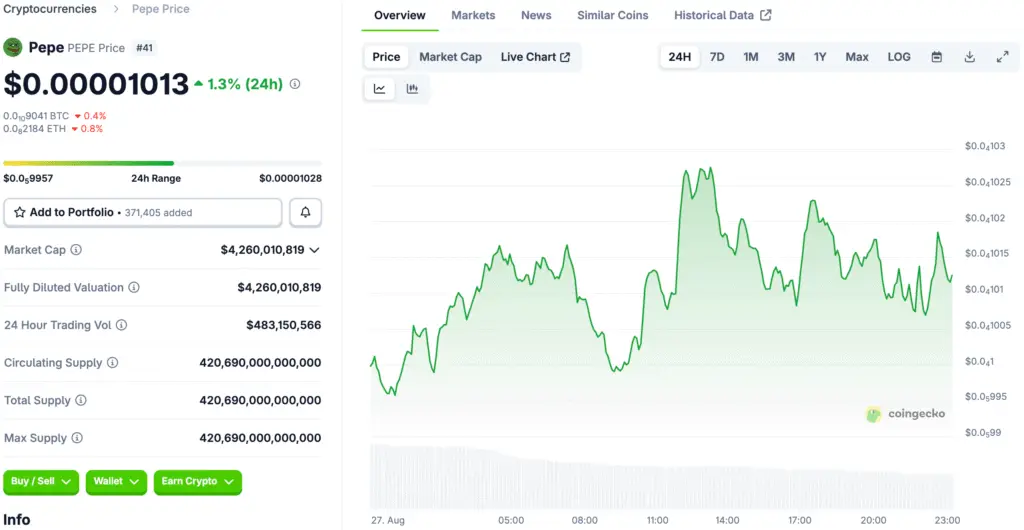Click the 14:00 time axis label
The height and width of the screenshot is (530, 1024).
click(728, 520)
